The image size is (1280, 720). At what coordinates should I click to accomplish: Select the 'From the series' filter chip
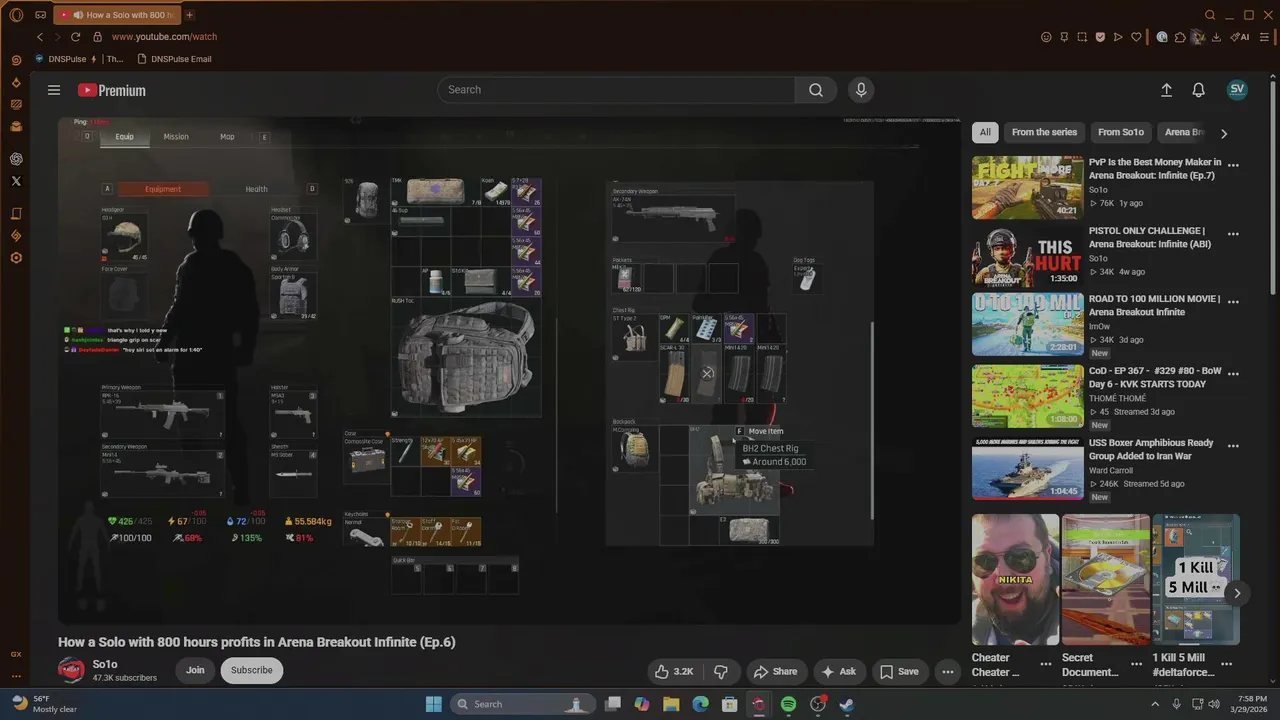pos(1044,132)
